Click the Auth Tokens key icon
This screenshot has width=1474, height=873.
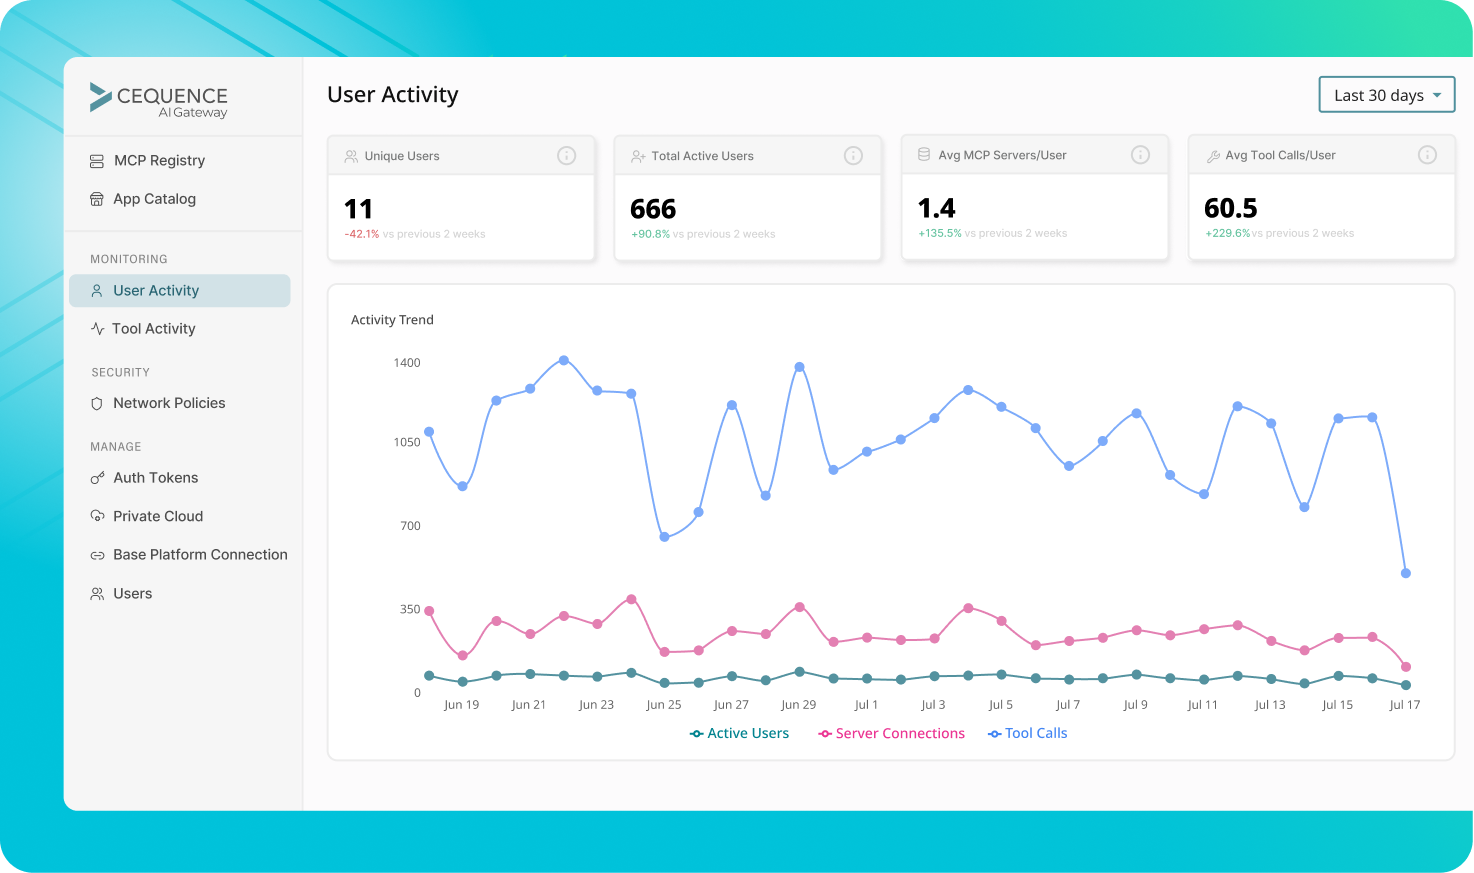[96, 477]
